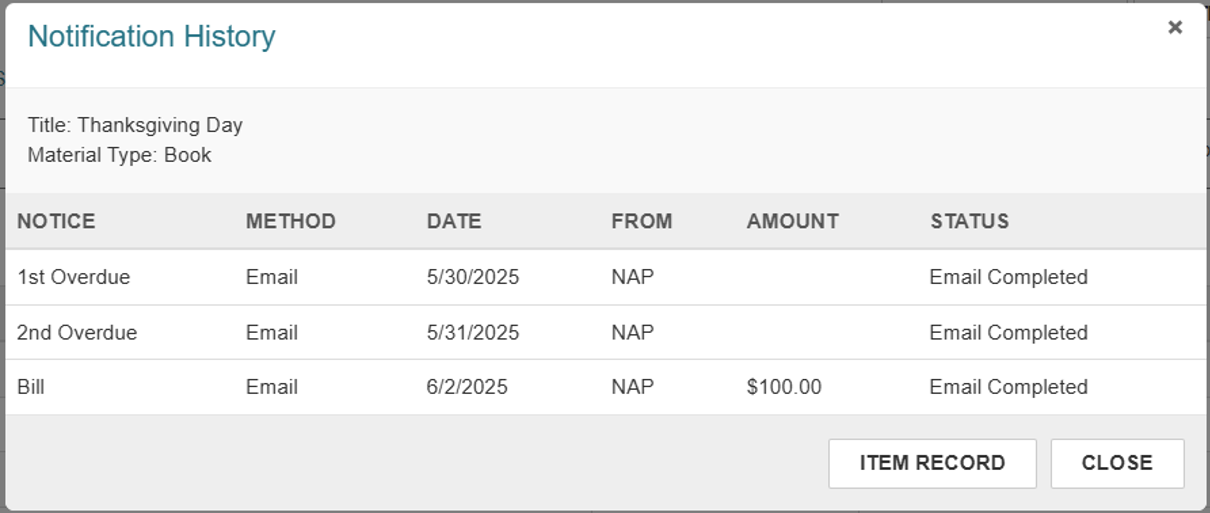Select the 1st Overdue notice row
1210x513 pixels.
tap(605, 277)
